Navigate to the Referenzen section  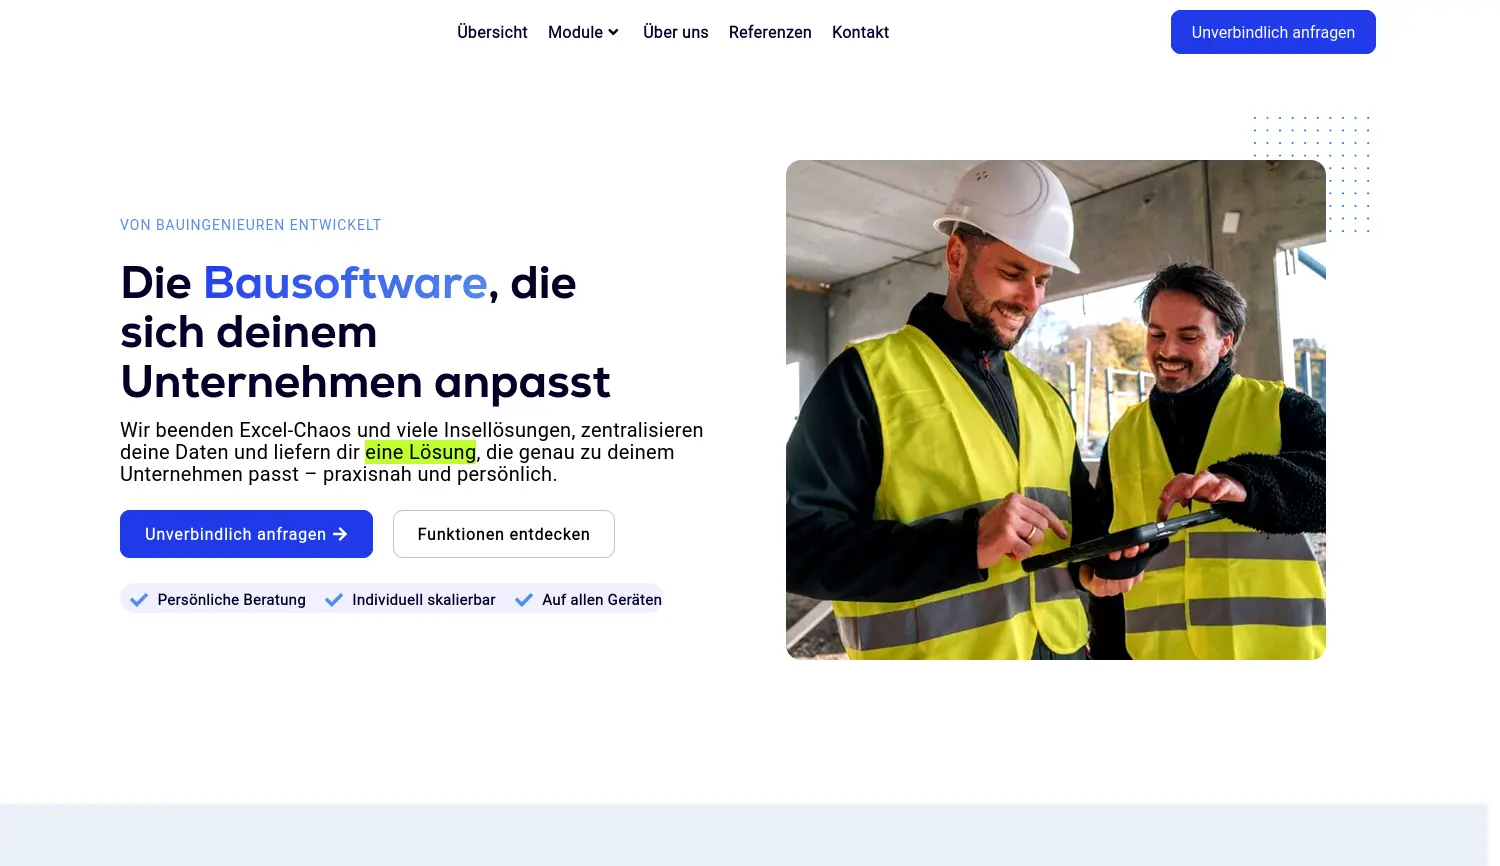pos(770,32)
